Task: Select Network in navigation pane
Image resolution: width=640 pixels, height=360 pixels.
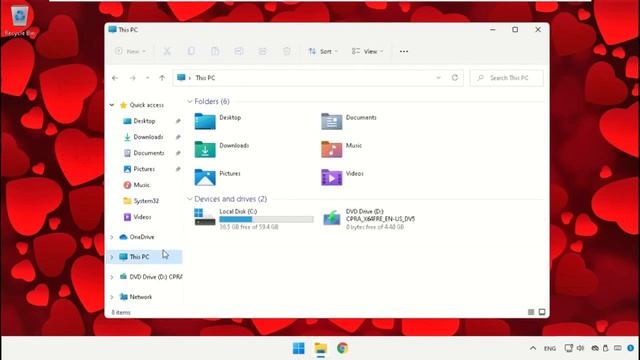Action: pos(140,297)
